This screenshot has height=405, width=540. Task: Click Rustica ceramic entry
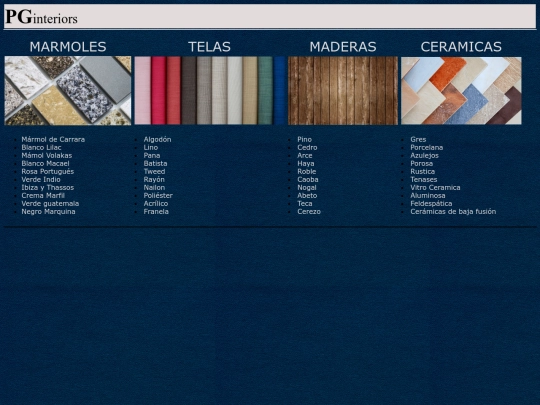point(423,172)
